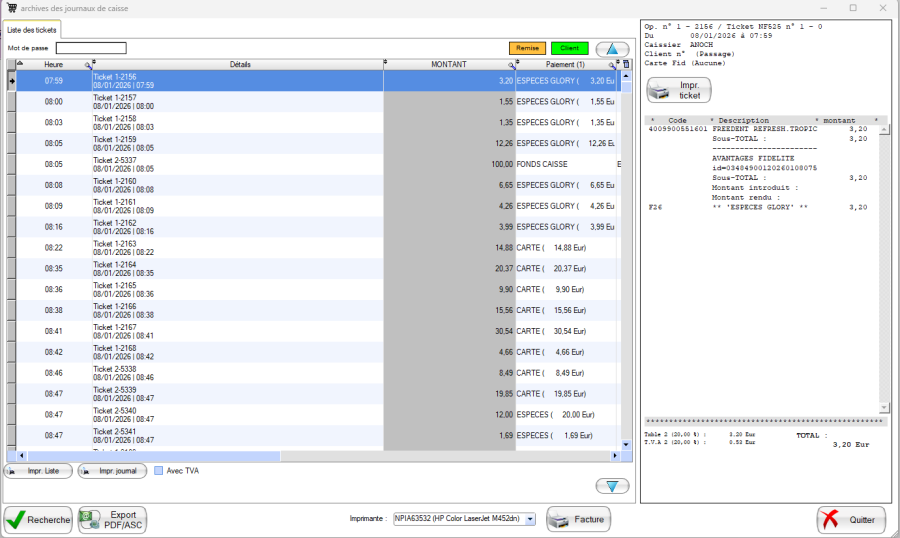The height and width of the screenshot is (538, 900).
Task: Click the green Client button
Action: pos(569,48)
